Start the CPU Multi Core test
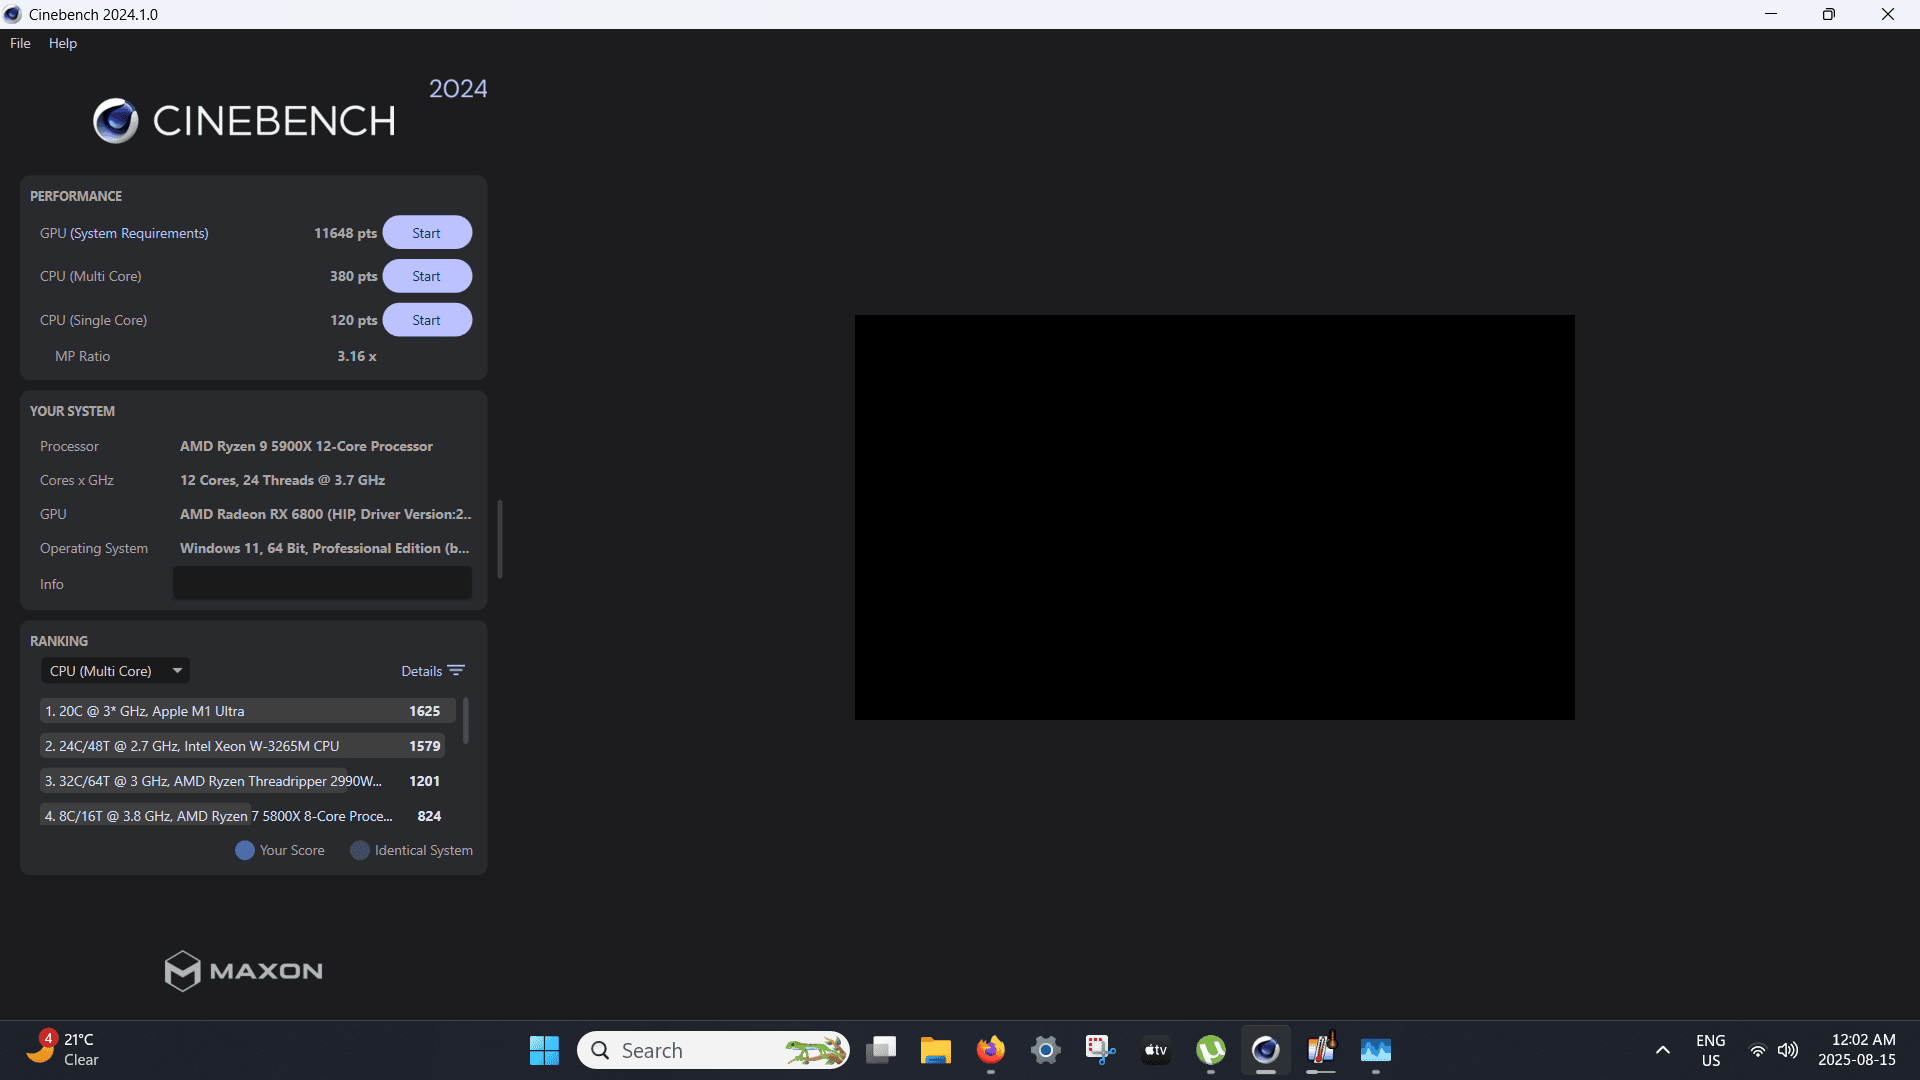The width and height of the screenshot is (1920, 1080). tap(427, 276)
